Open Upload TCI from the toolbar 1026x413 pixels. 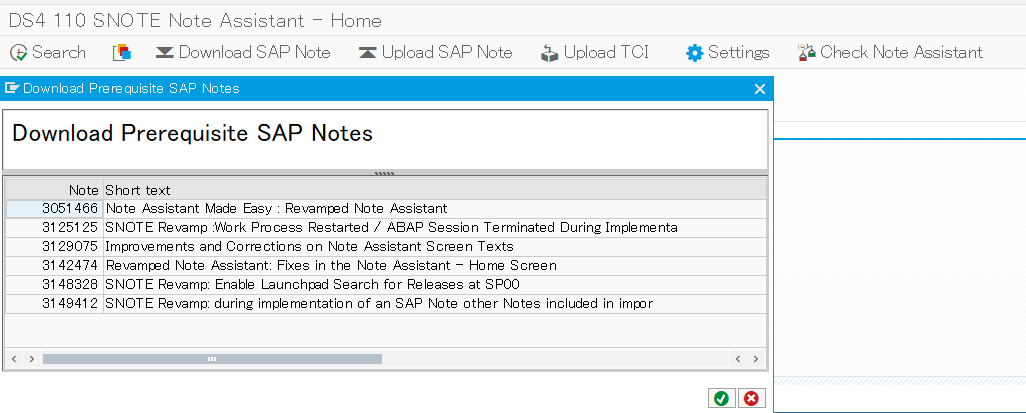[x=595, y=52]
